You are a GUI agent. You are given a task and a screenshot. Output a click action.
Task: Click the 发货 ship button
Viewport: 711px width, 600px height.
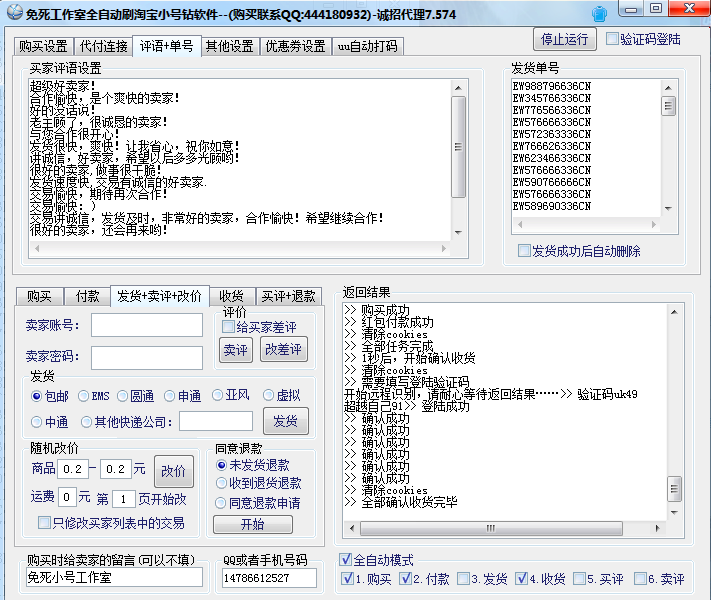tap(285, 421)
